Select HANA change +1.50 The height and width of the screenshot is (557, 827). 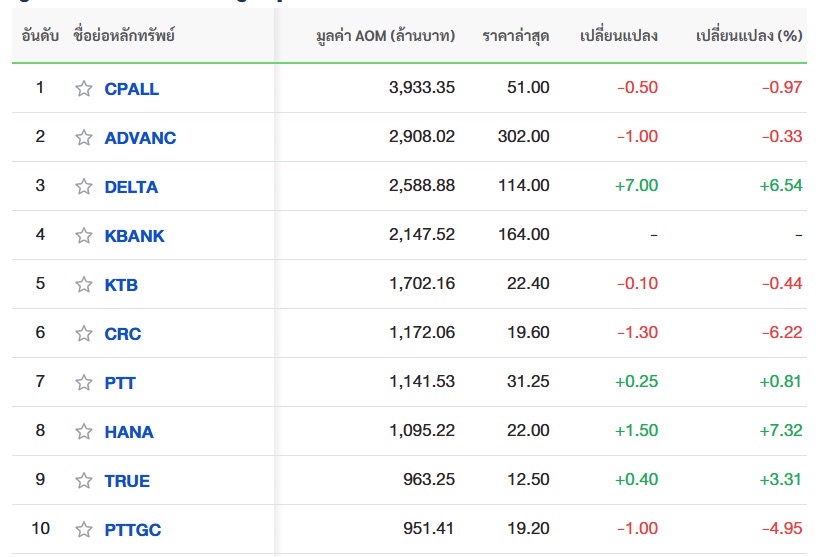pyautogui.click(x=637, y=431)
